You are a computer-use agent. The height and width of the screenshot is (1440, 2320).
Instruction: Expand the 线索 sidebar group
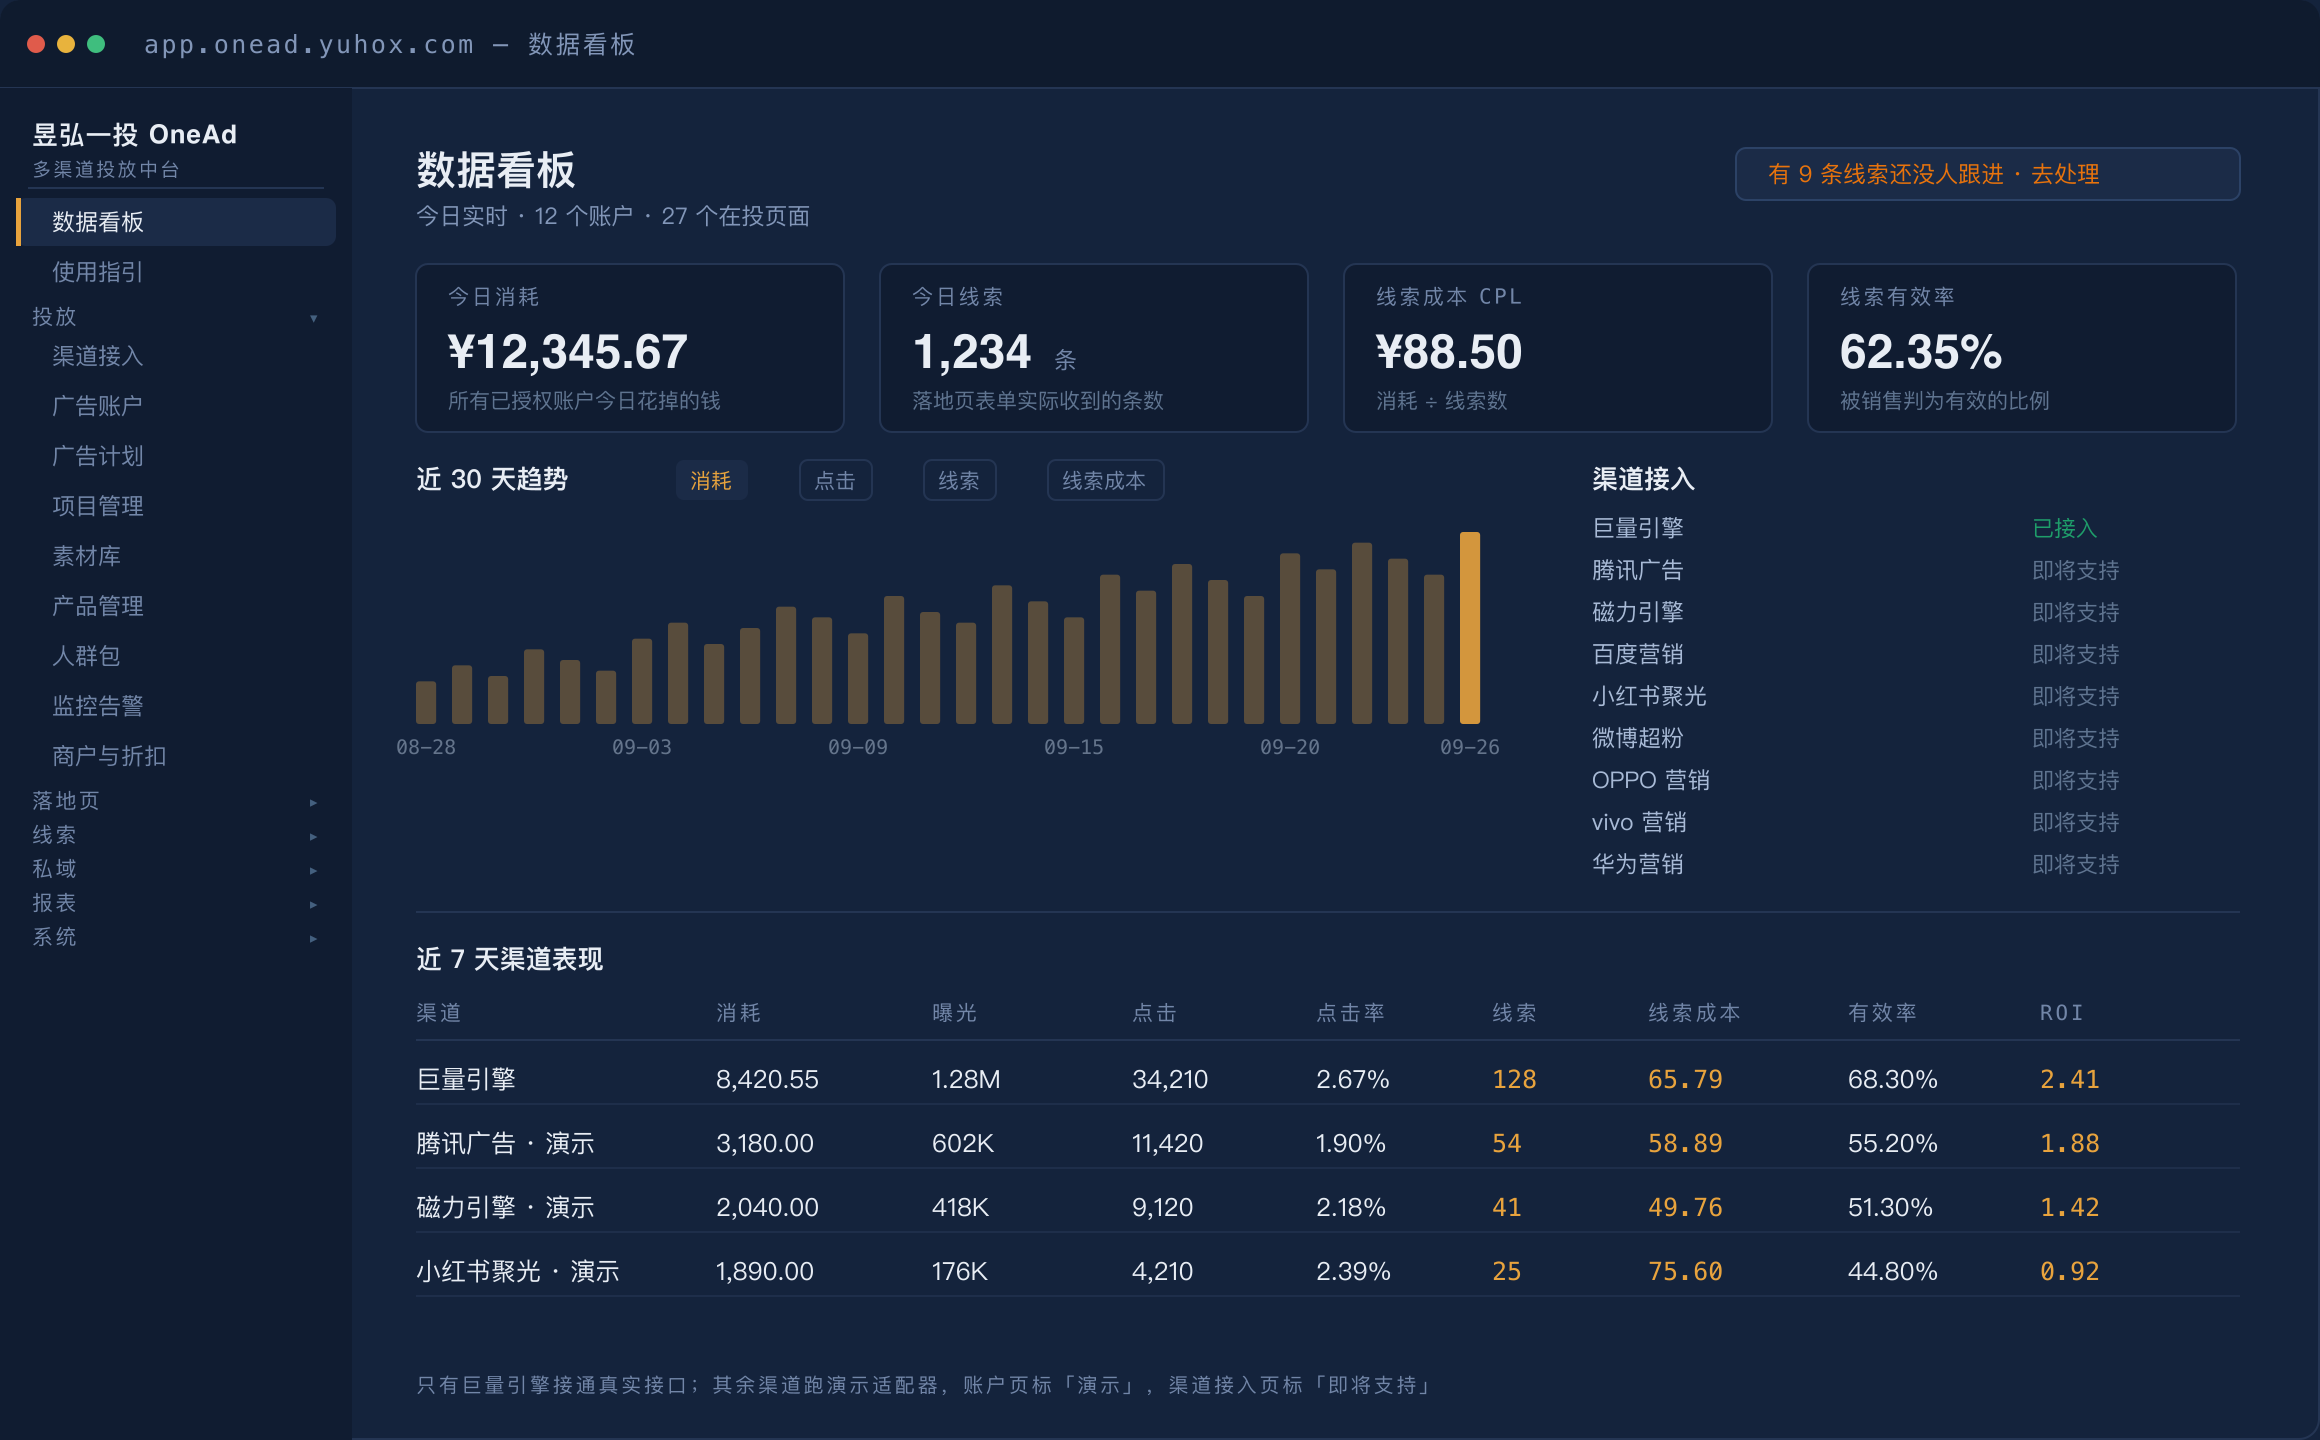[176, 835]
